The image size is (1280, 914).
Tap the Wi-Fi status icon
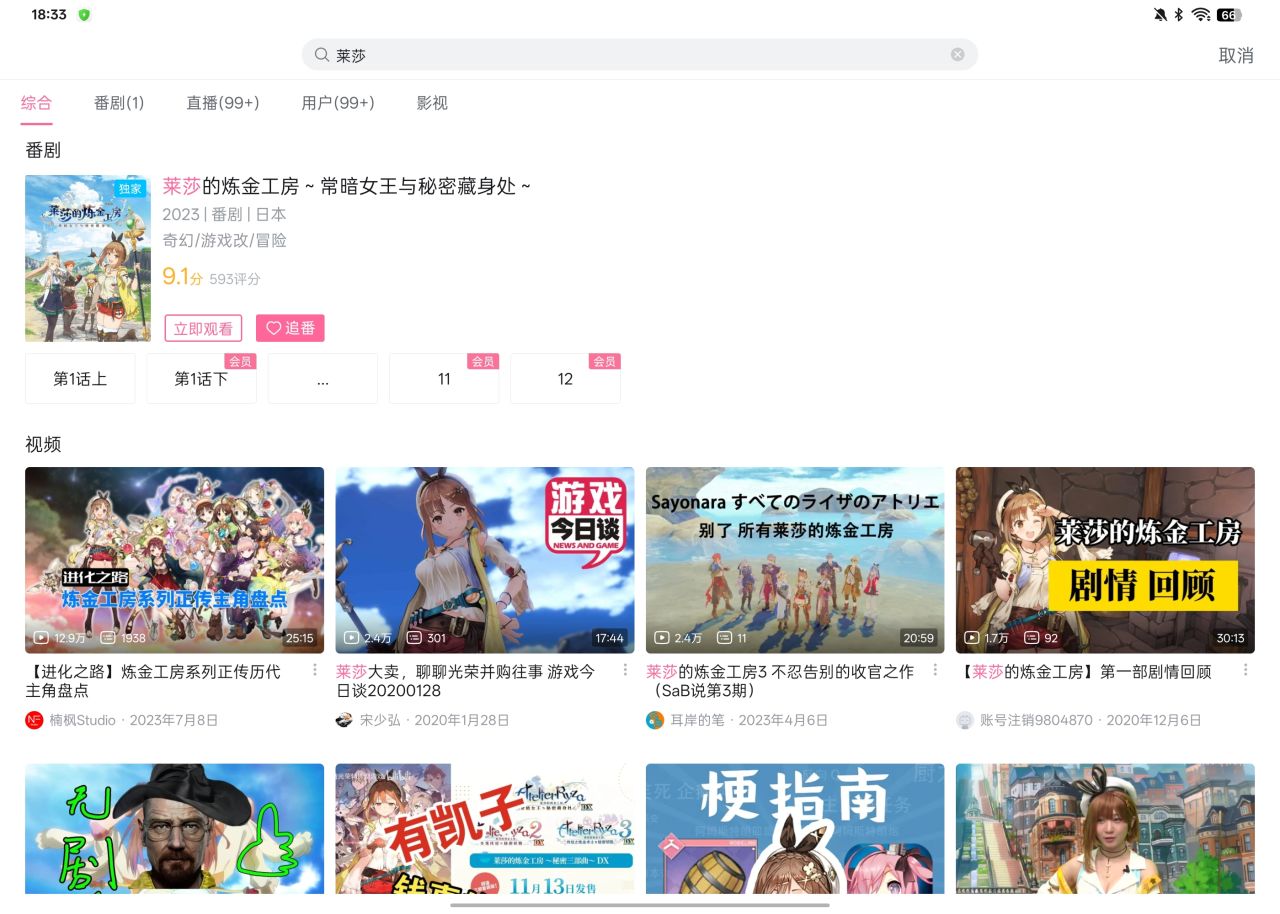tap(1201, 15)
